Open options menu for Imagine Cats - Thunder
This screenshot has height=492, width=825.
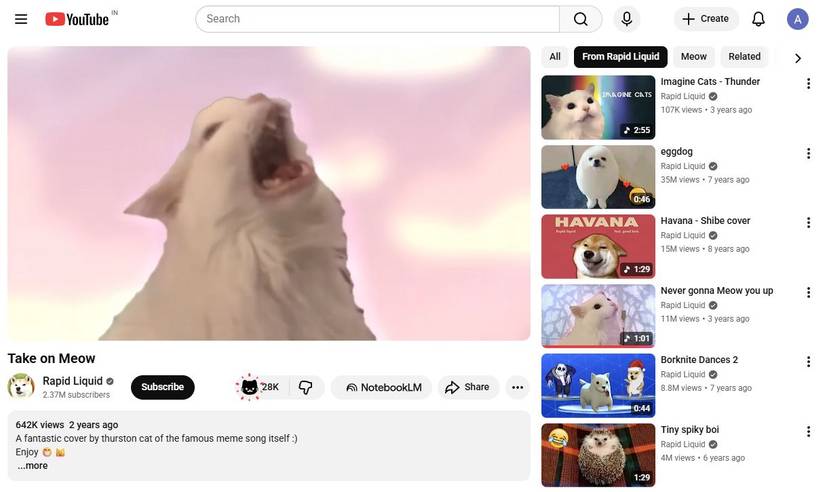(808, 84)
